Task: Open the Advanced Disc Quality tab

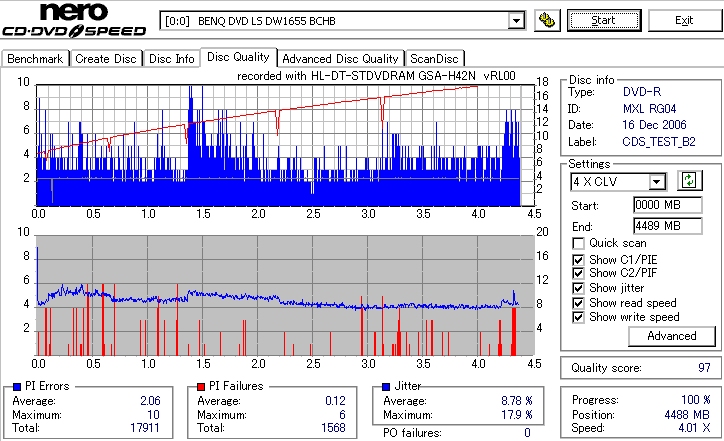Action: point(340,59)
